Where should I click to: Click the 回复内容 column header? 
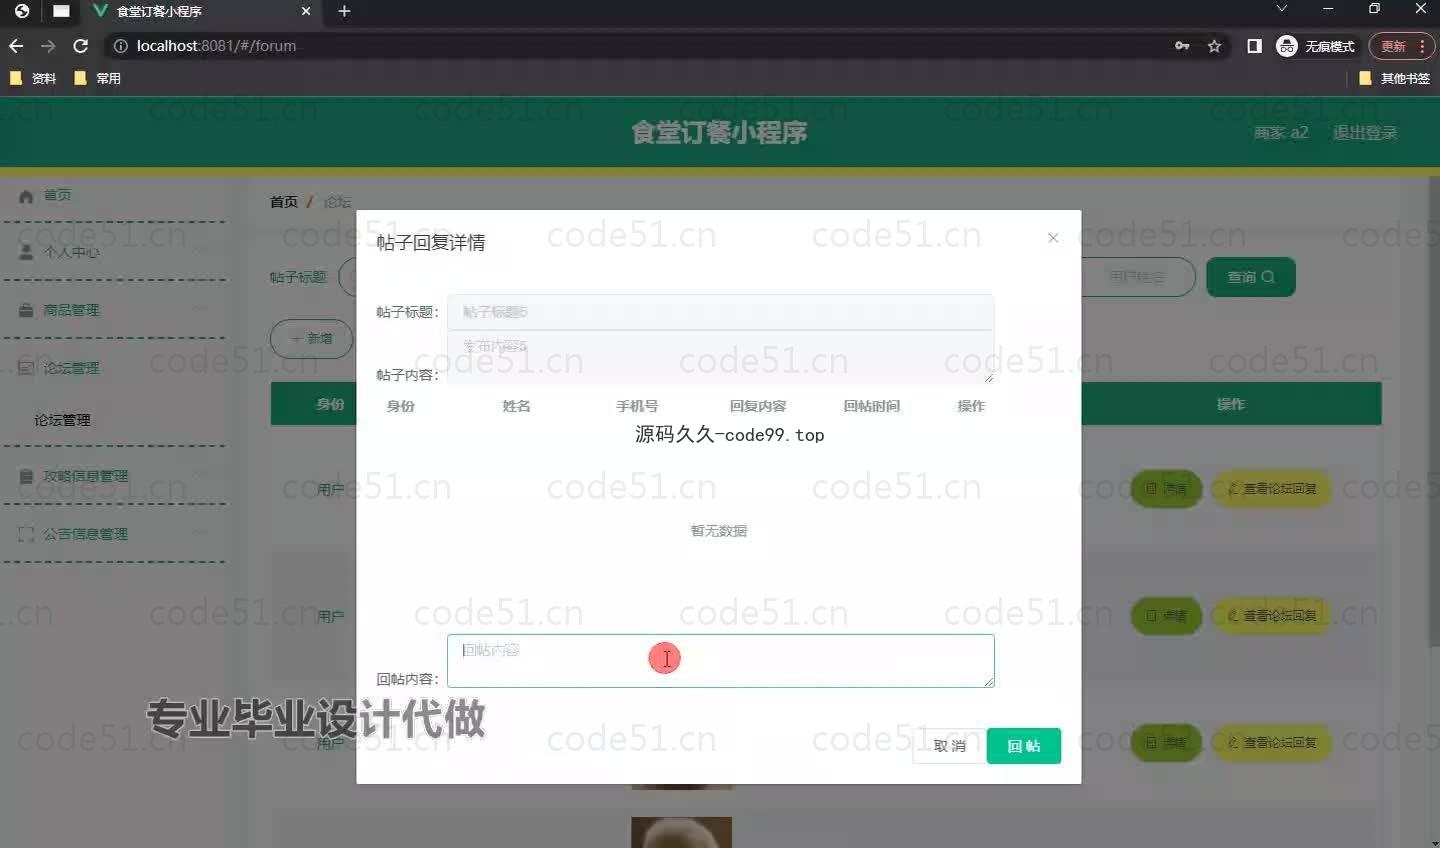758,406
